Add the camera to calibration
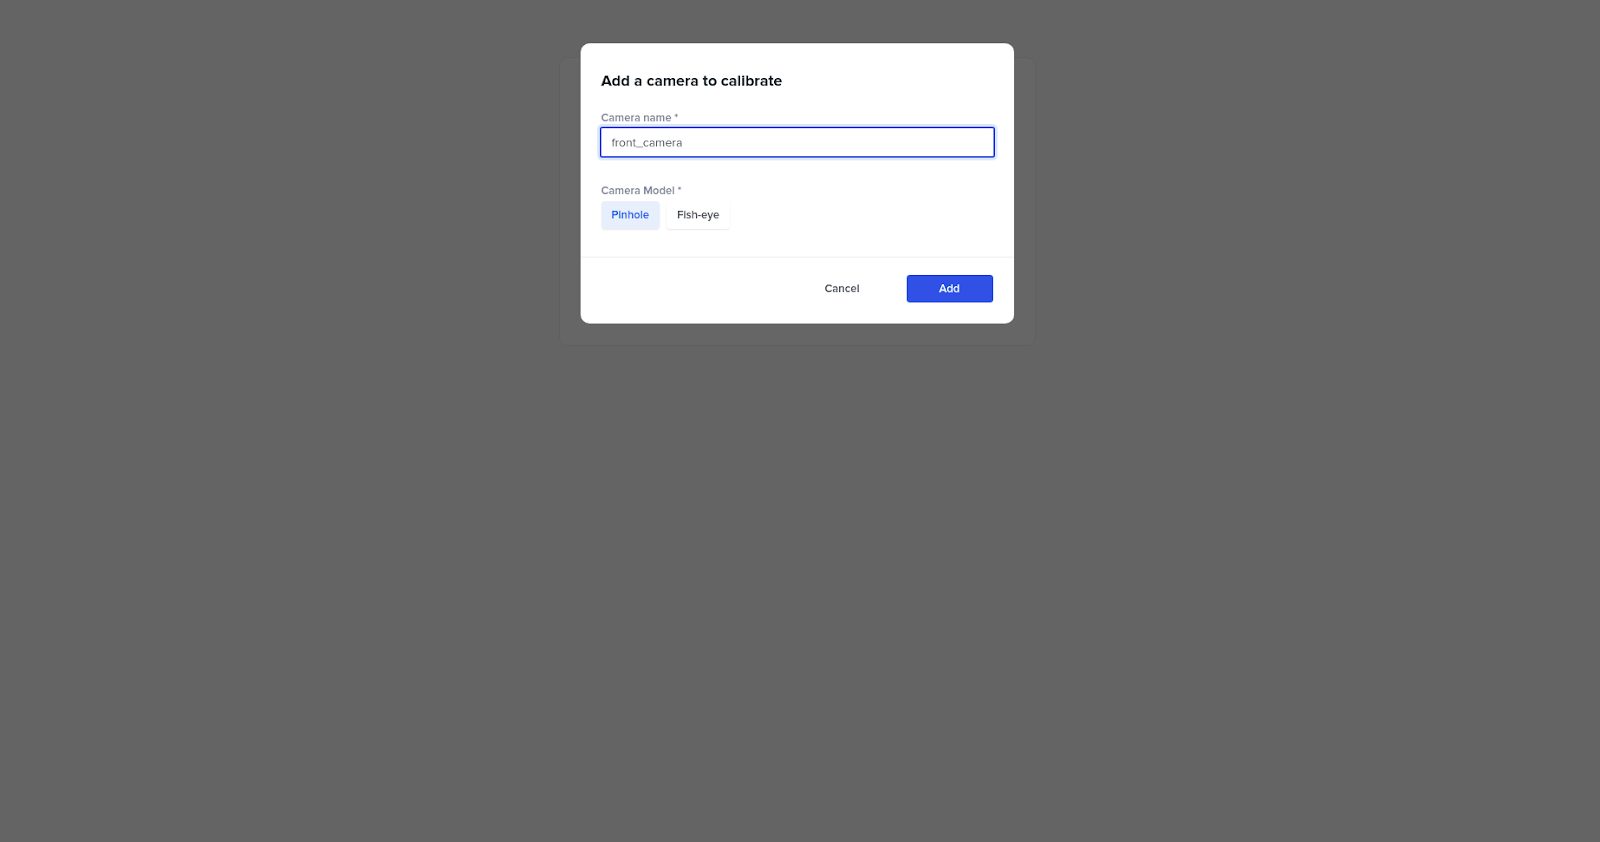 949,288
